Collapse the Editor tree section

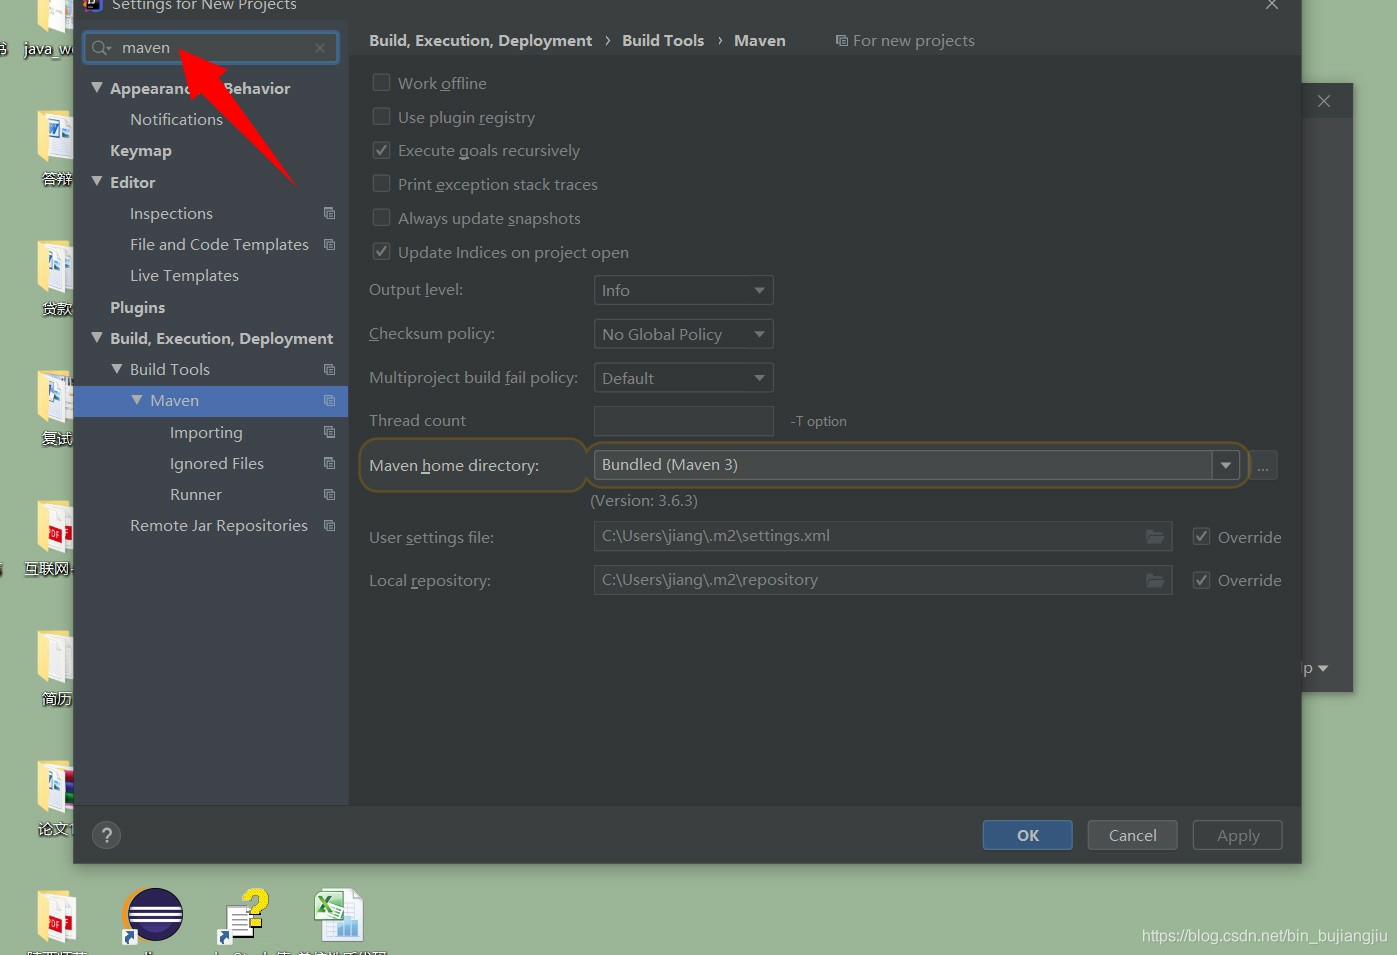point(97,182)
